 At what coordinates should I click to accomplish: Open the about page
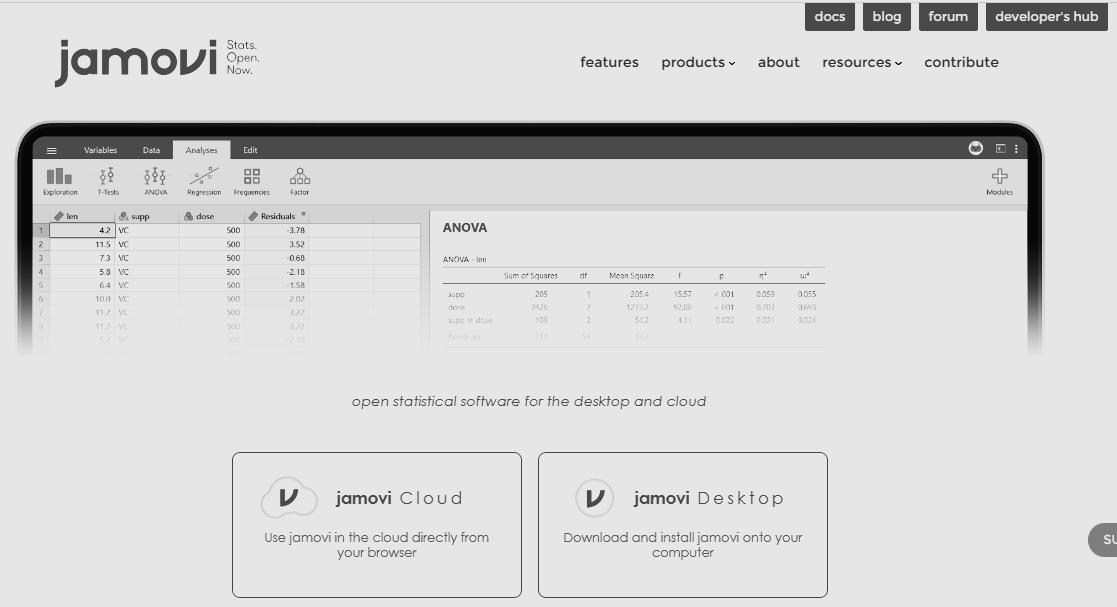click(778, 62)
